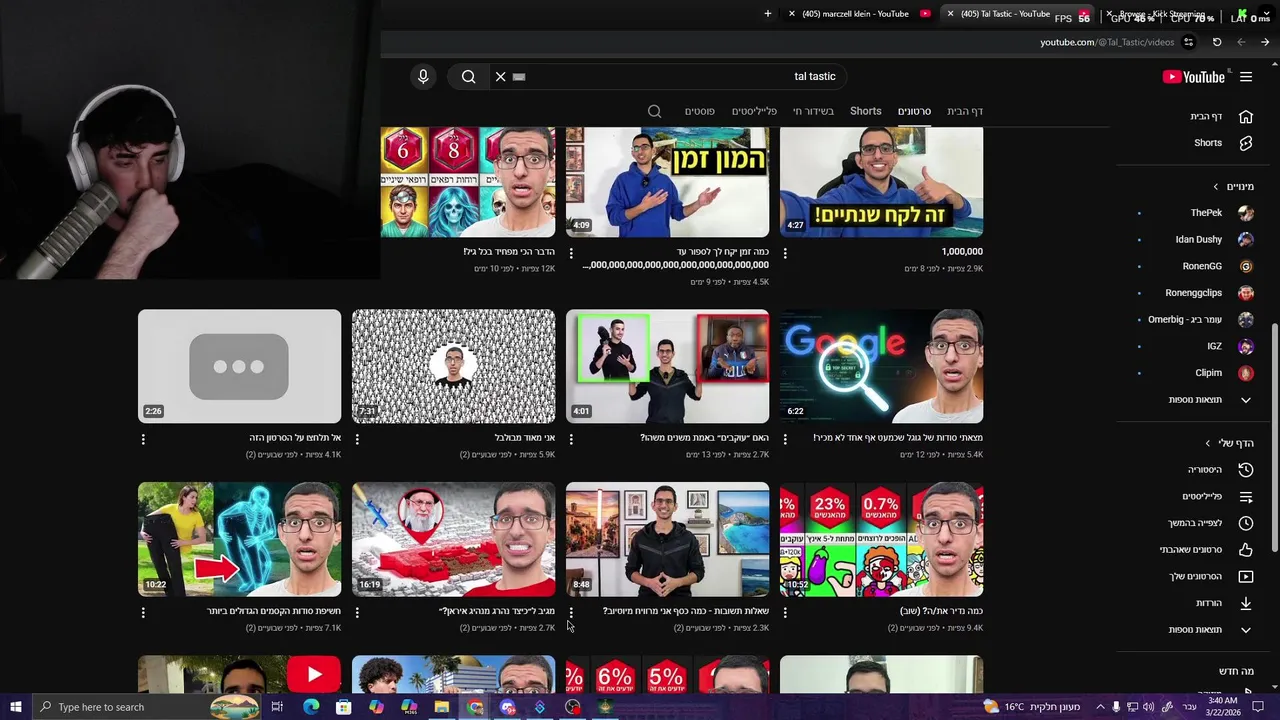This screenshot has width=1280, height=720.
Task: Open video title 'אני מאוד מבולבל'
Action: tap(525, 438)
